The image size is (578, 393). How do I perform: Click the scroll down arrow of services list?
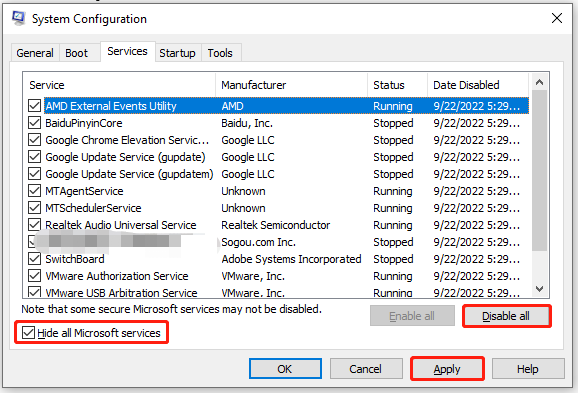point(539,289)
